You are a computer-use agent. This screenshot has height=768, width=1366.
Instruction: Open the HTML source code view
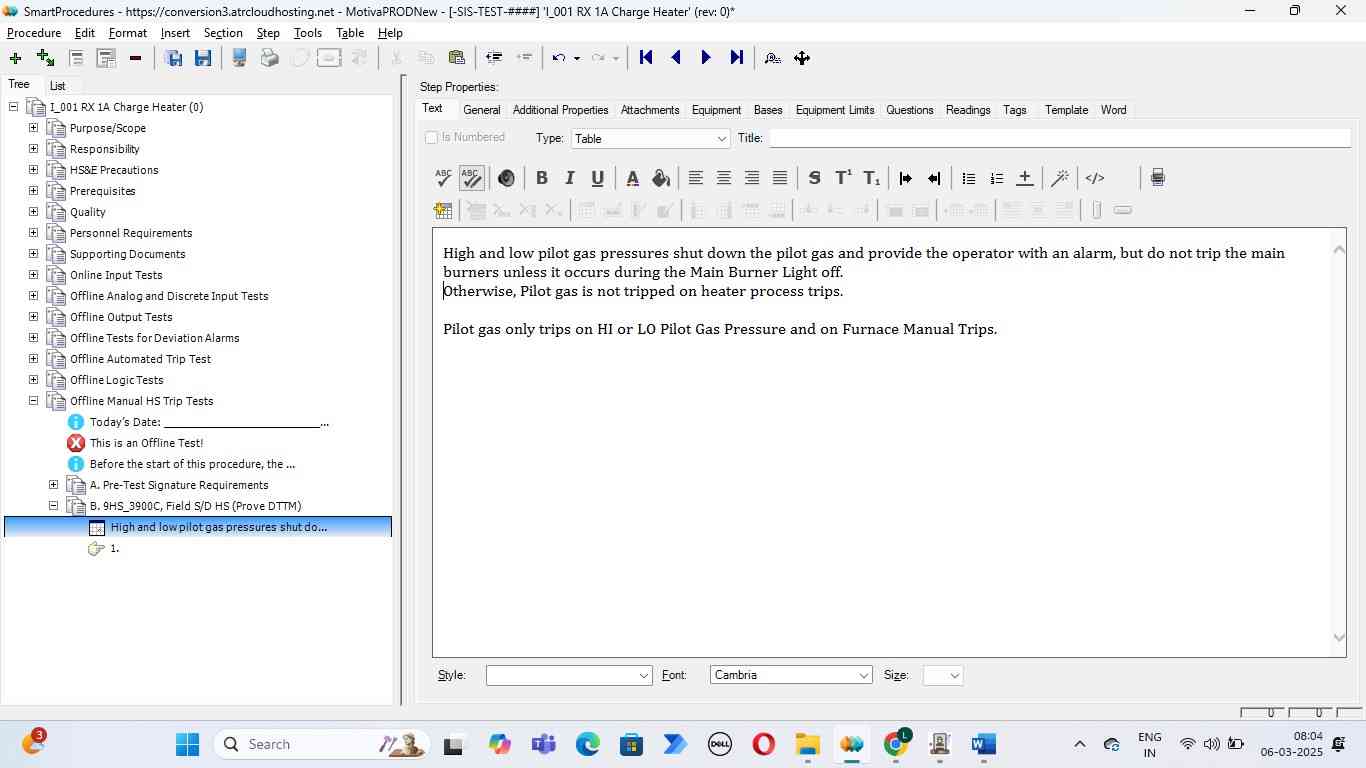(x=1095, y=178)
